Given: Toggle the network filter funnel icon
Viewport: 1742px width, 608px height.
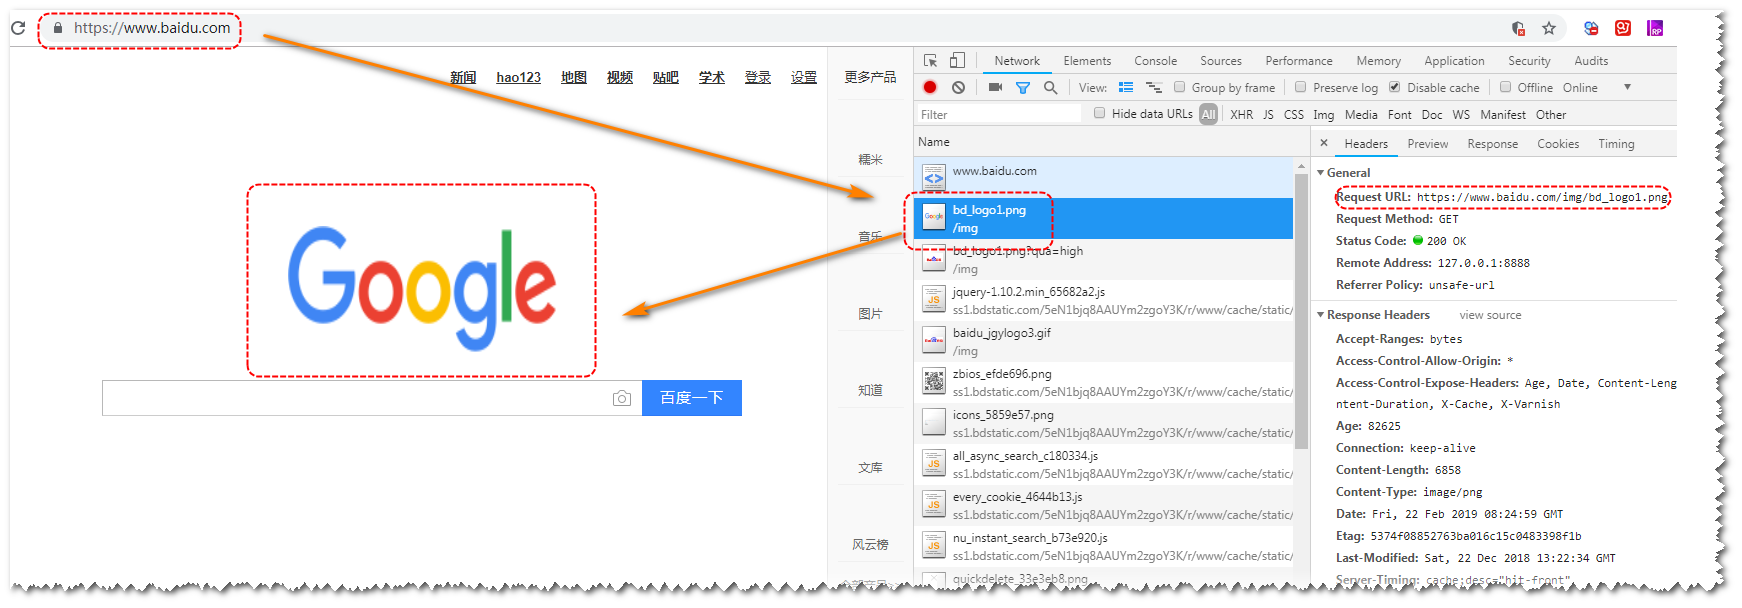Looking at the screenshot, I should tap(1023, 87).
